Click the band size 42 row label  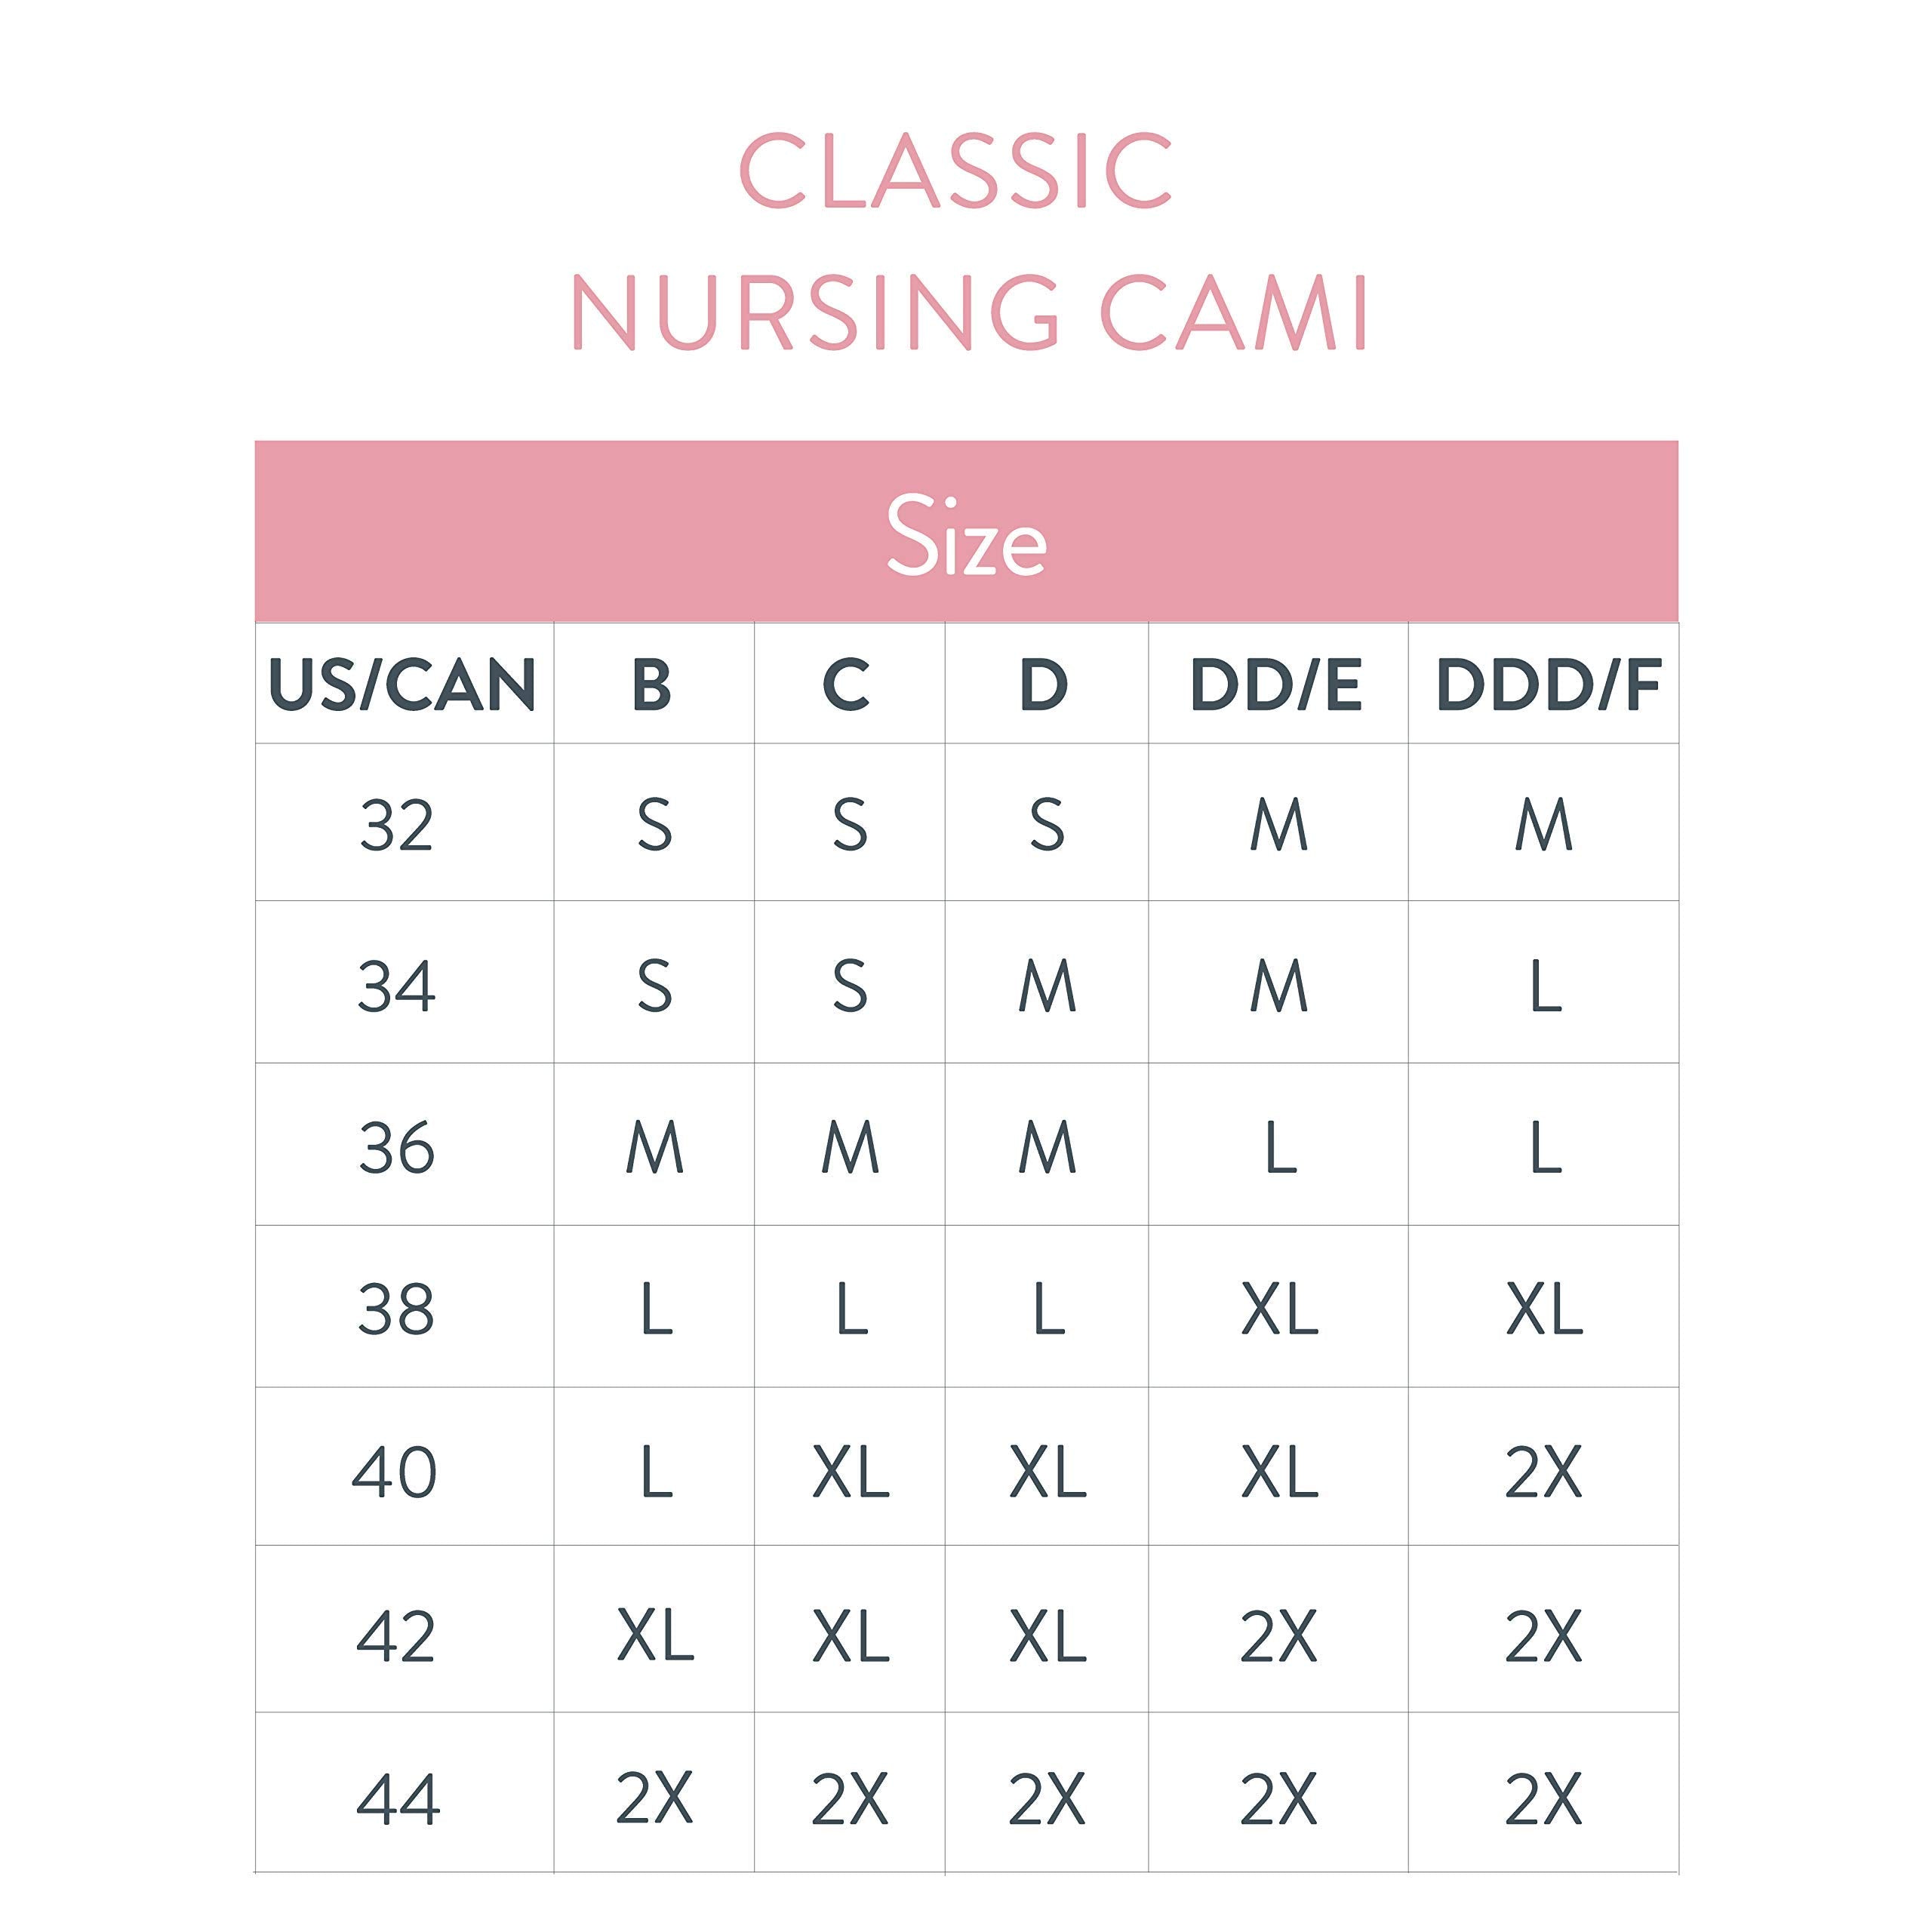396,1636
